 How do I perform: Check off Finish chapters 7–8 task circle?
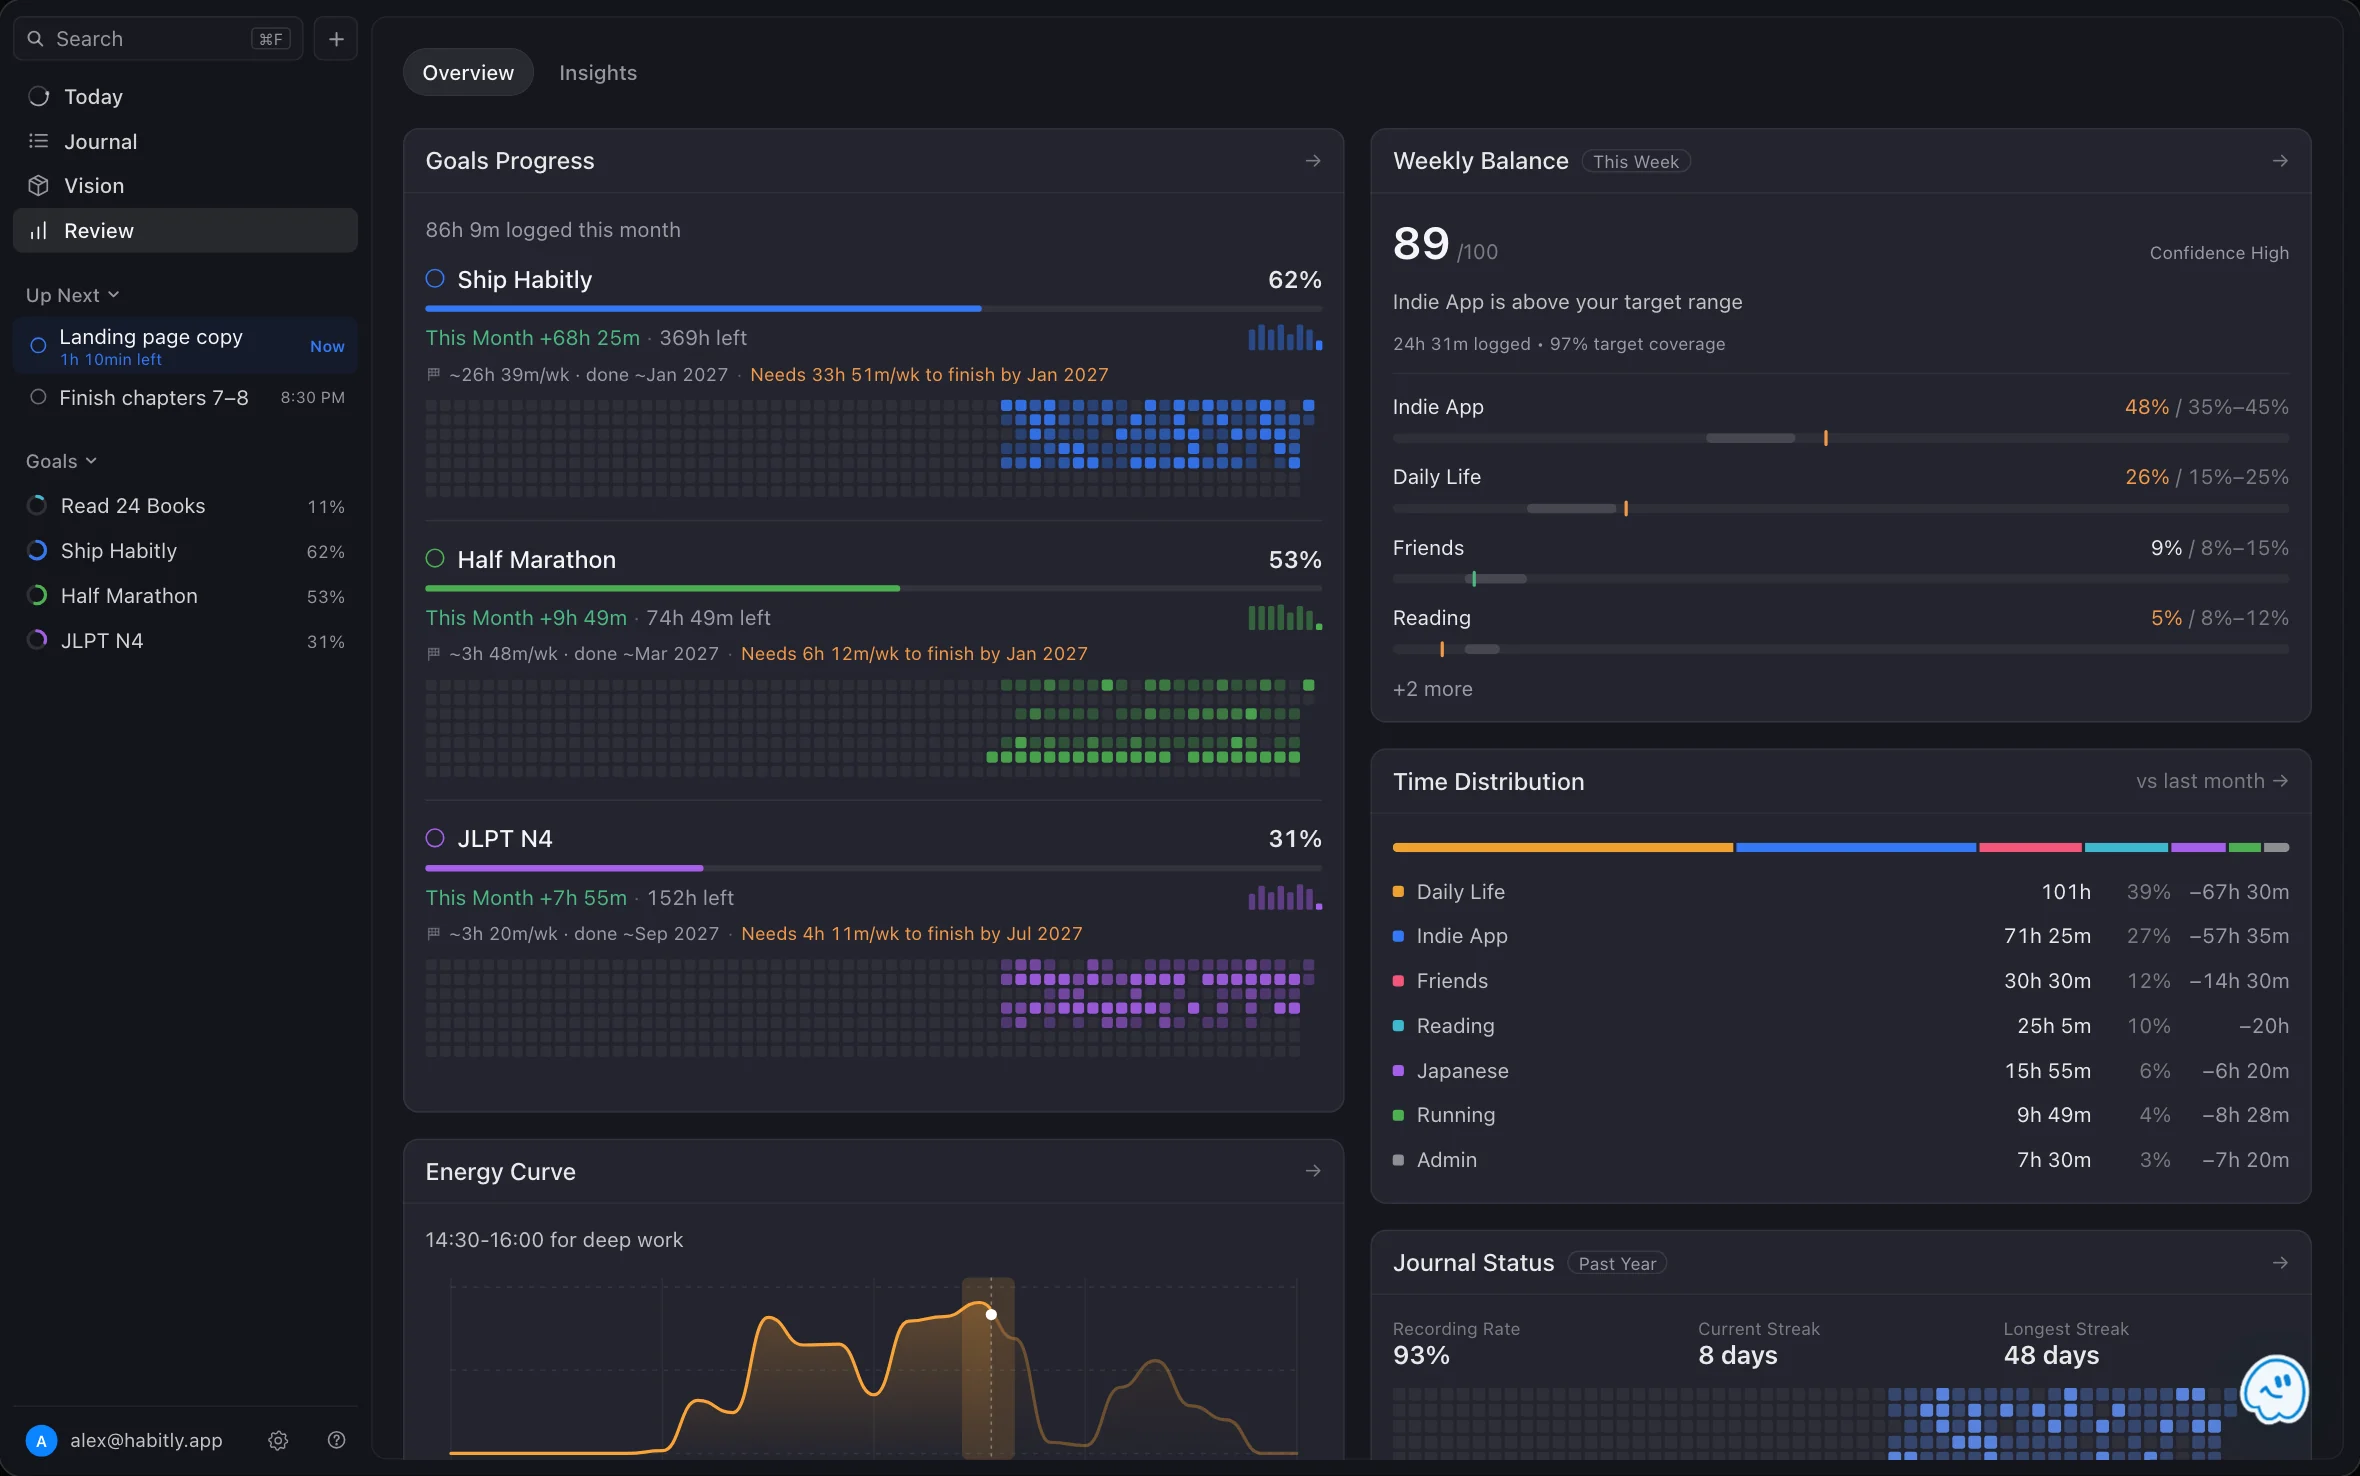pos(38,397)
